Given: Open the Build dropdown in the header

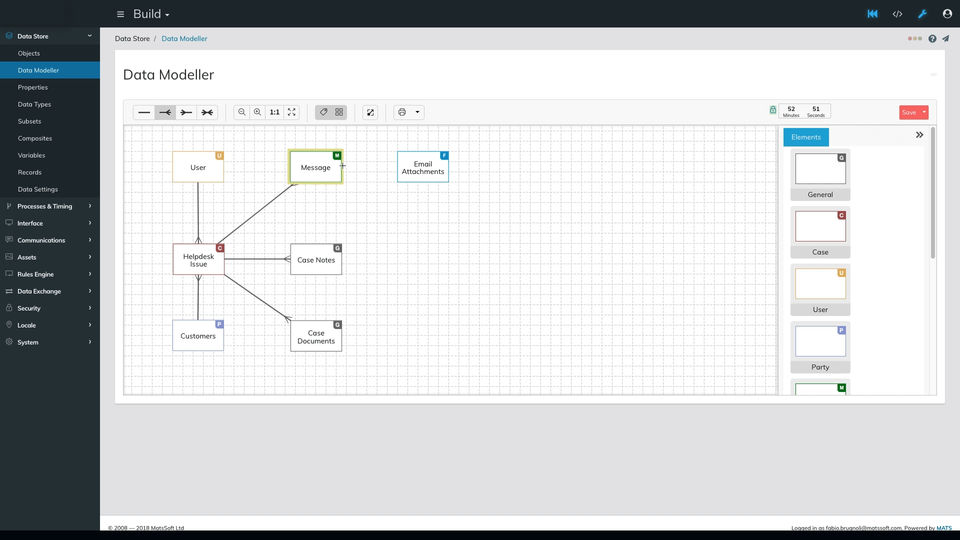Looking at the screenshot, I should [151, 14].
